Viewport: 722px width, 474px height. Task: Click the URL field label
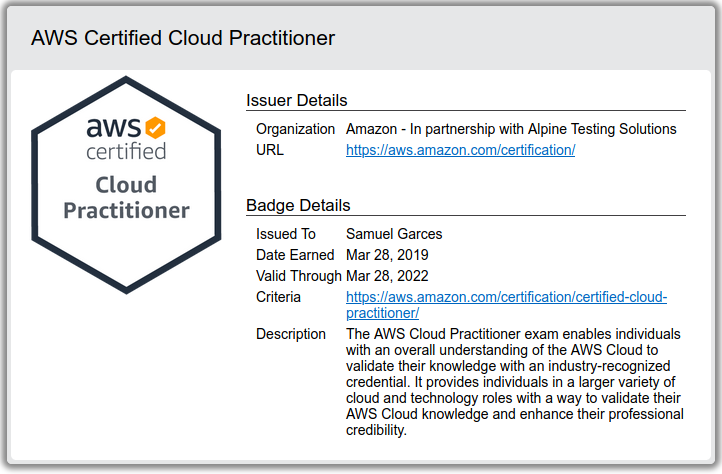pyautogui.click(x=270, y=150)
